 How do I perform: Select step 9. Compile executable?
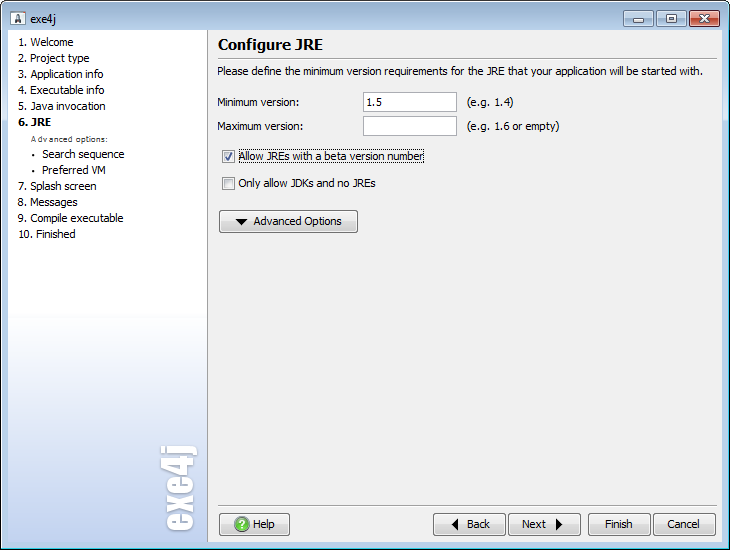(x=70, y=218)
